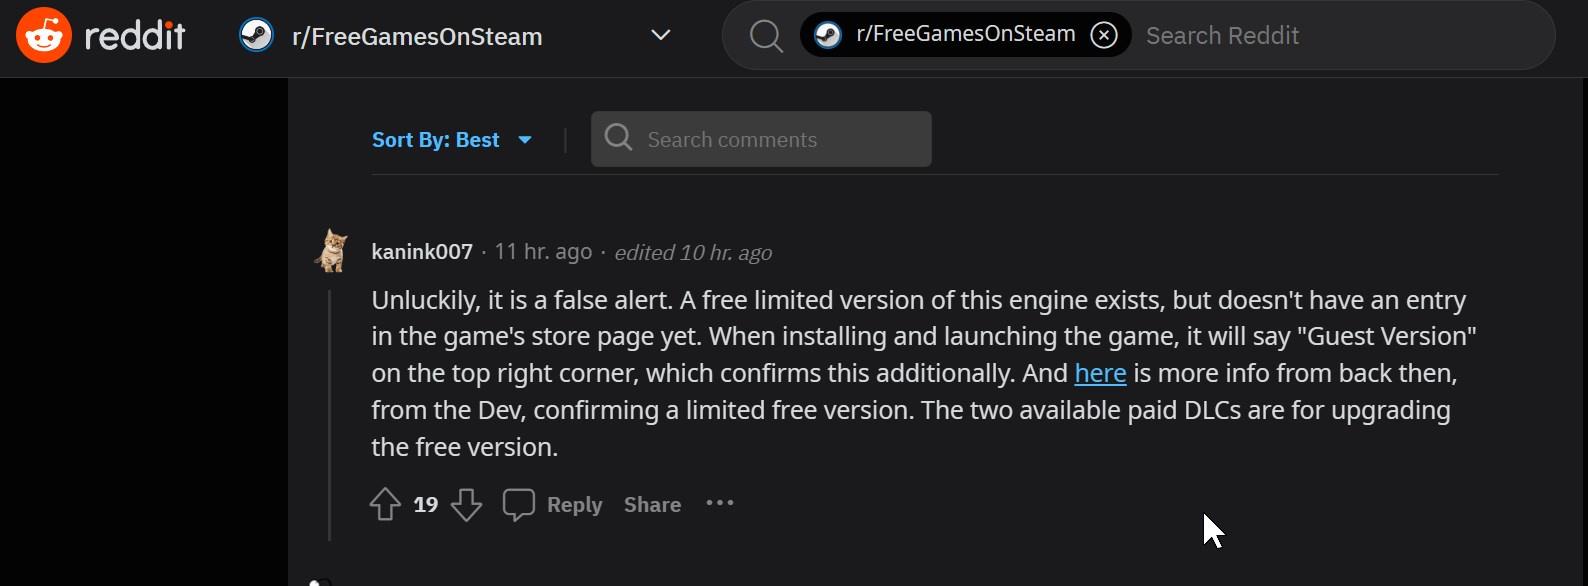Image resolution: width=1588 pixels, height=586 pixels.
Task: Open the Sort By: Best dropdown
Action: coord(452,140)
